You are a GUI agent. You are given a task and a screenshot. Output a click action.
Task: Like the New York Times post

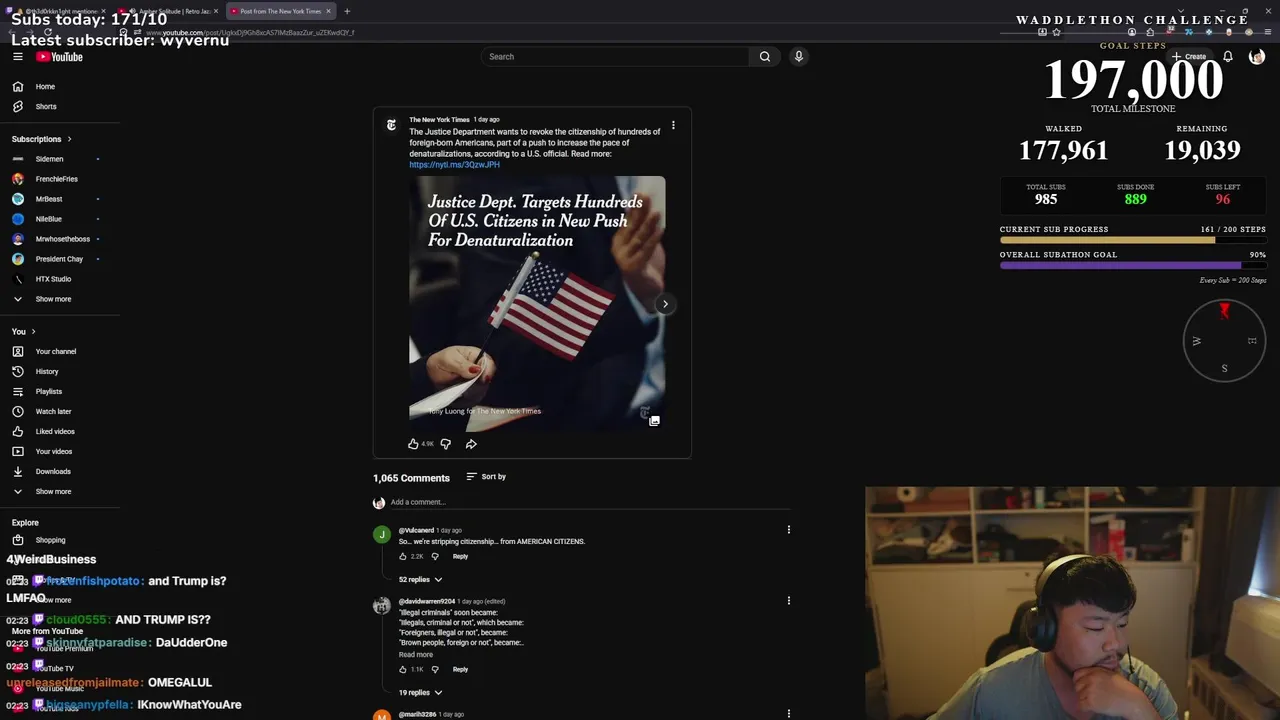click(x=413, y=444)
